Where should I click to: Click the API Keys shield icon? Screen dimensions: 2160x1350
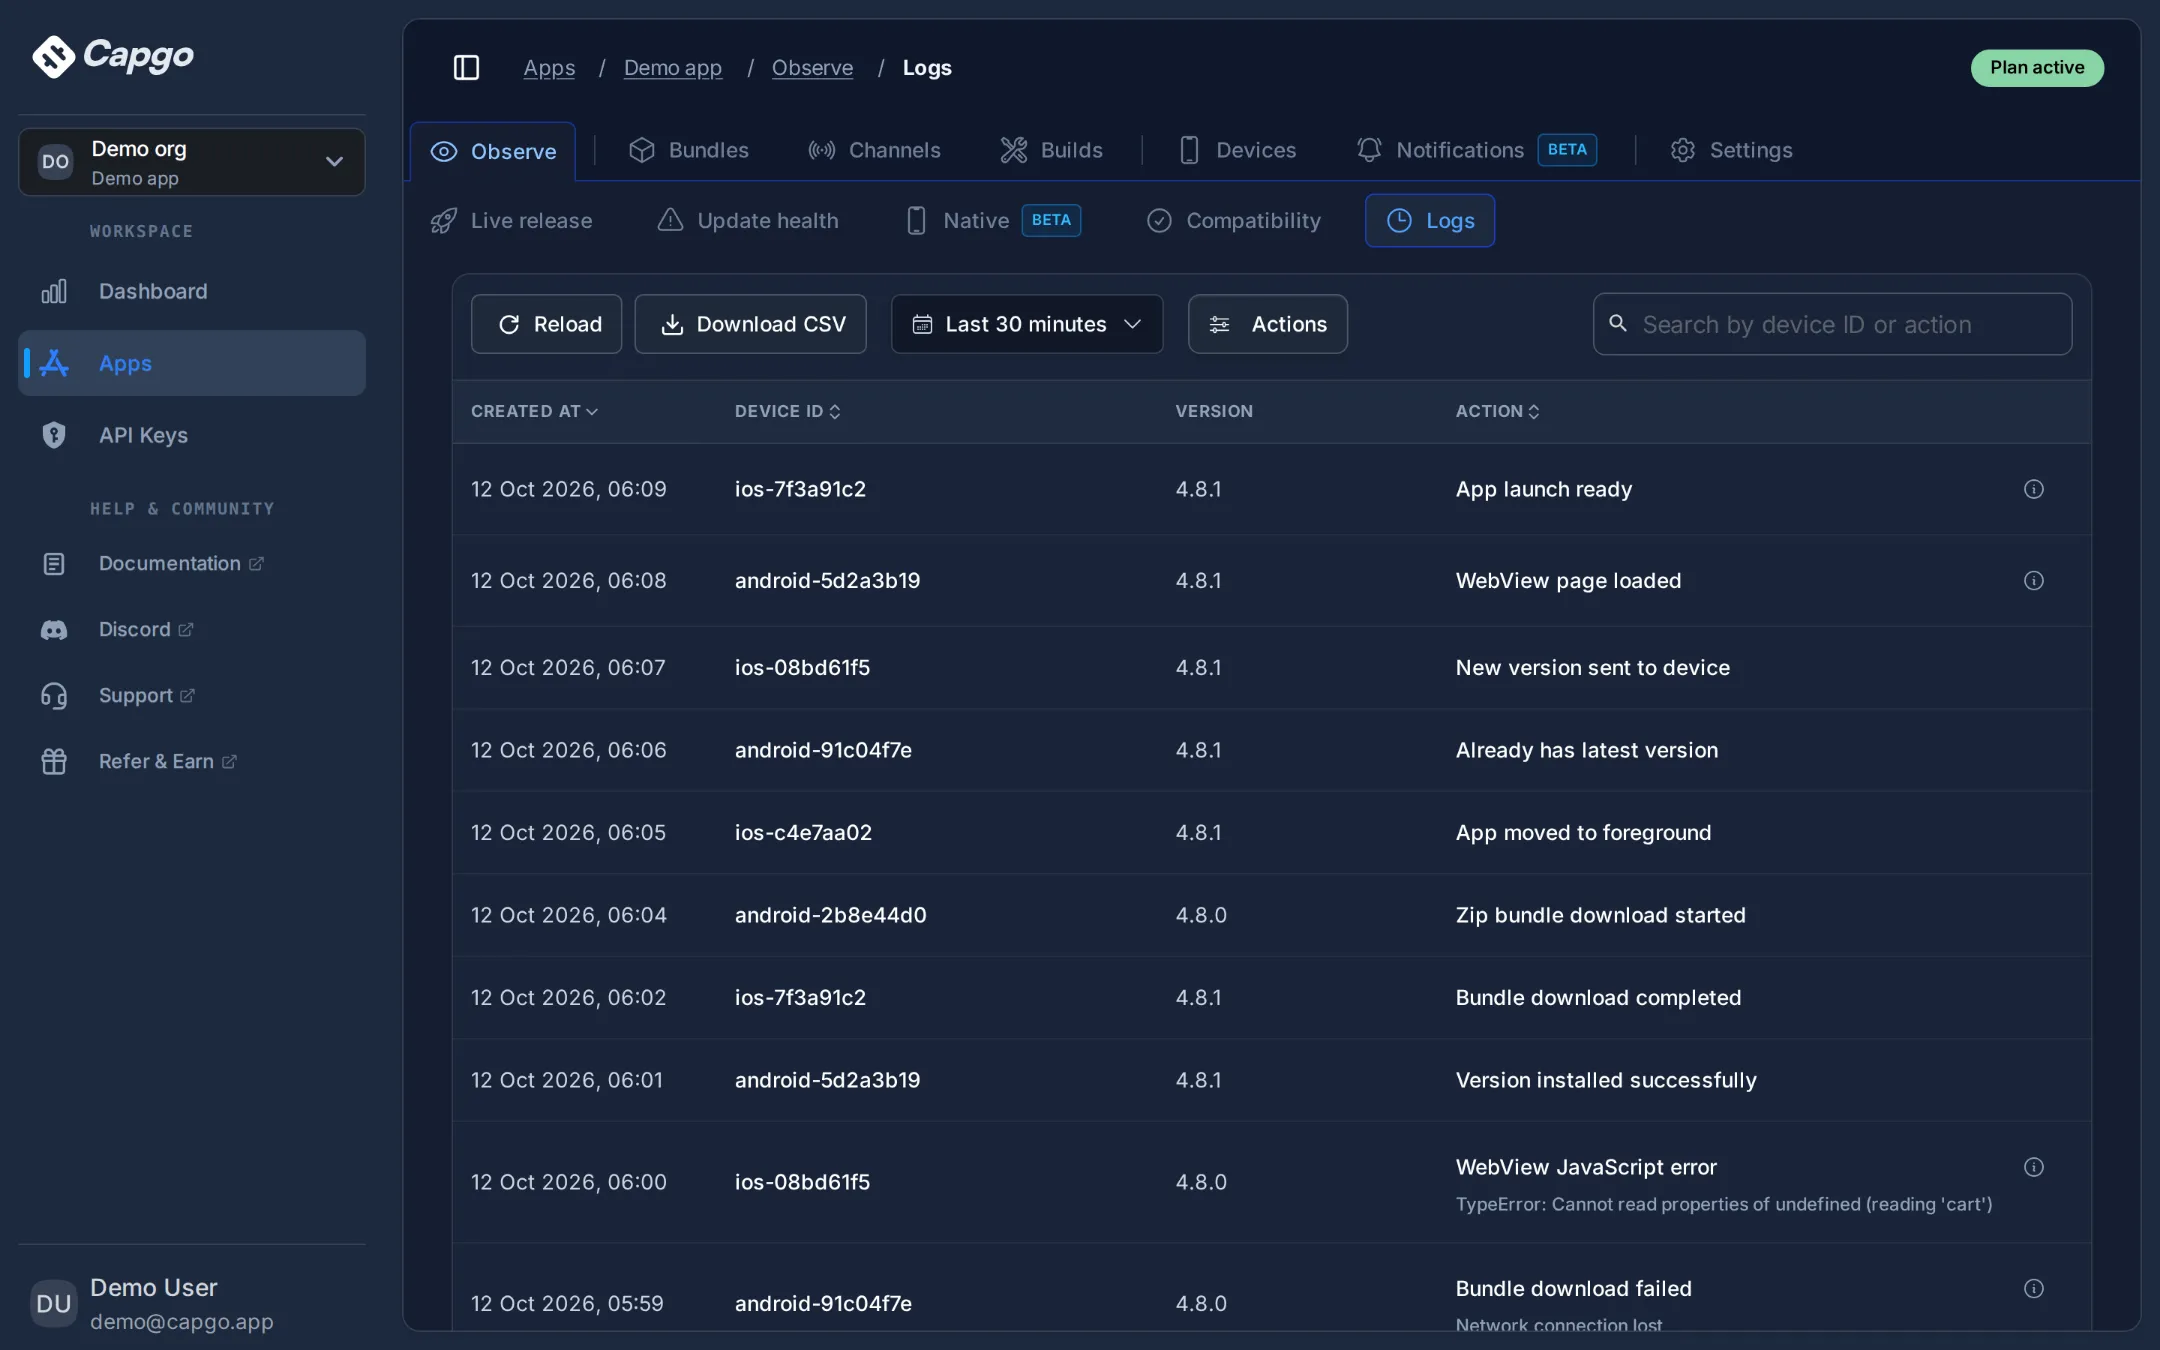click(54, 435)
